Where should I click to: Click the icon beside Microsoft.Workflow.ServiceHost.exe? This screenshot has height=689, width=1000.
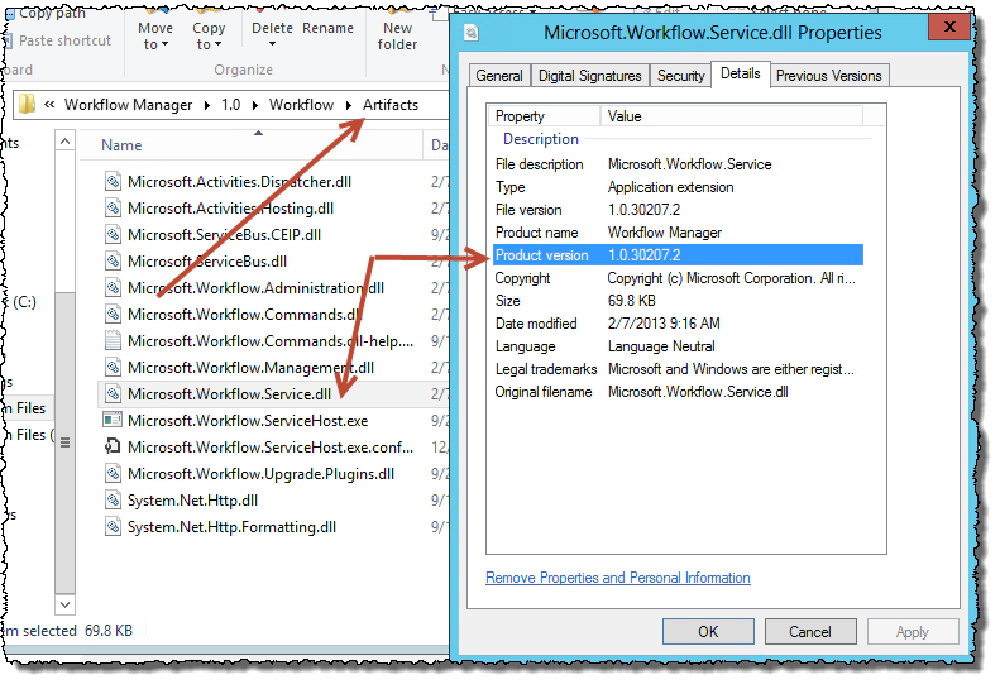tap(113, 421)
